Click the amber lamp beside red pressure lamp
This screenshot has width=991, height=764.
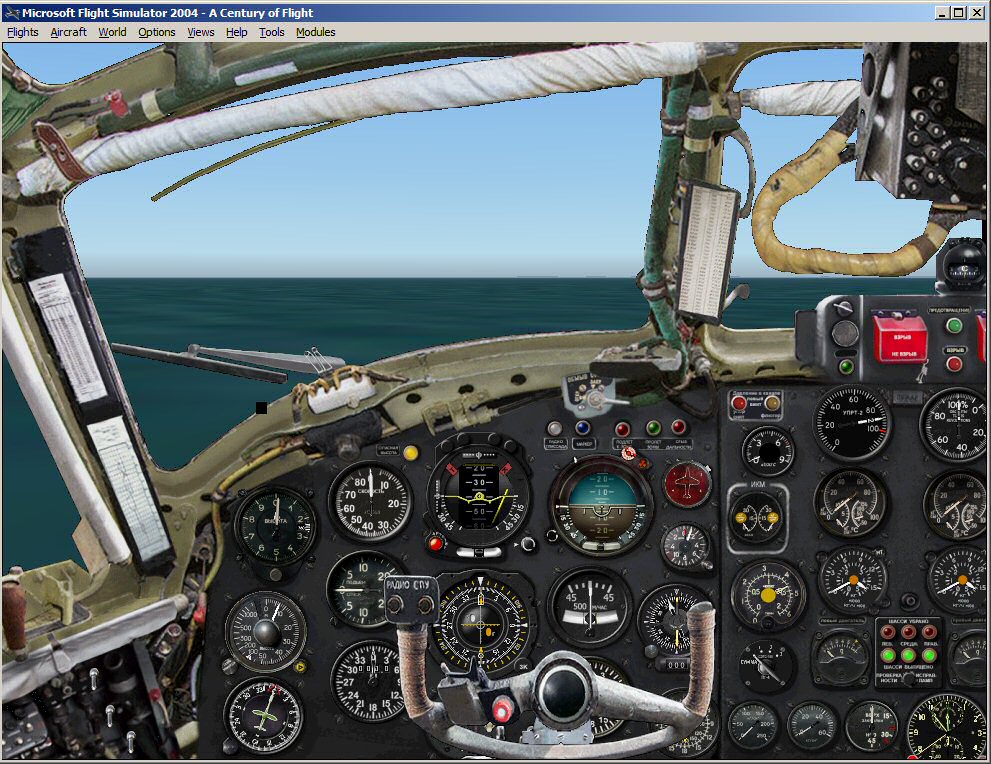pyautogui.click(x=772, y=403)
